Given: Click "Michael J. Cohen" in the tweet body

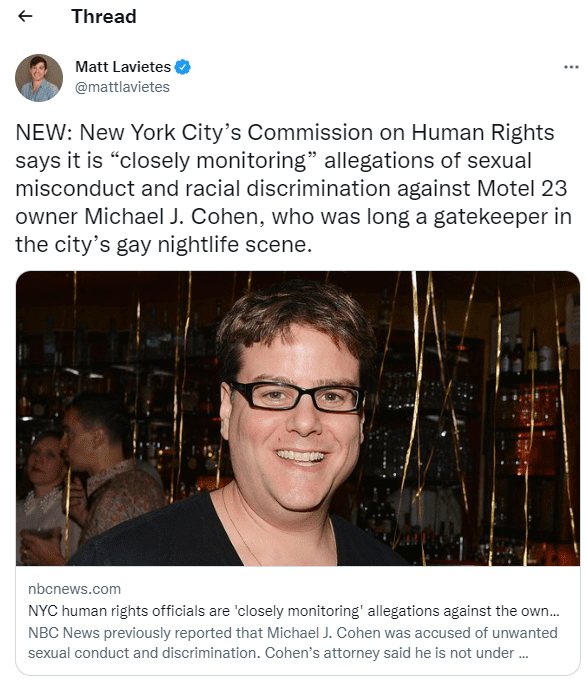Looking at the screenshot, I should [x=174, y=216].
